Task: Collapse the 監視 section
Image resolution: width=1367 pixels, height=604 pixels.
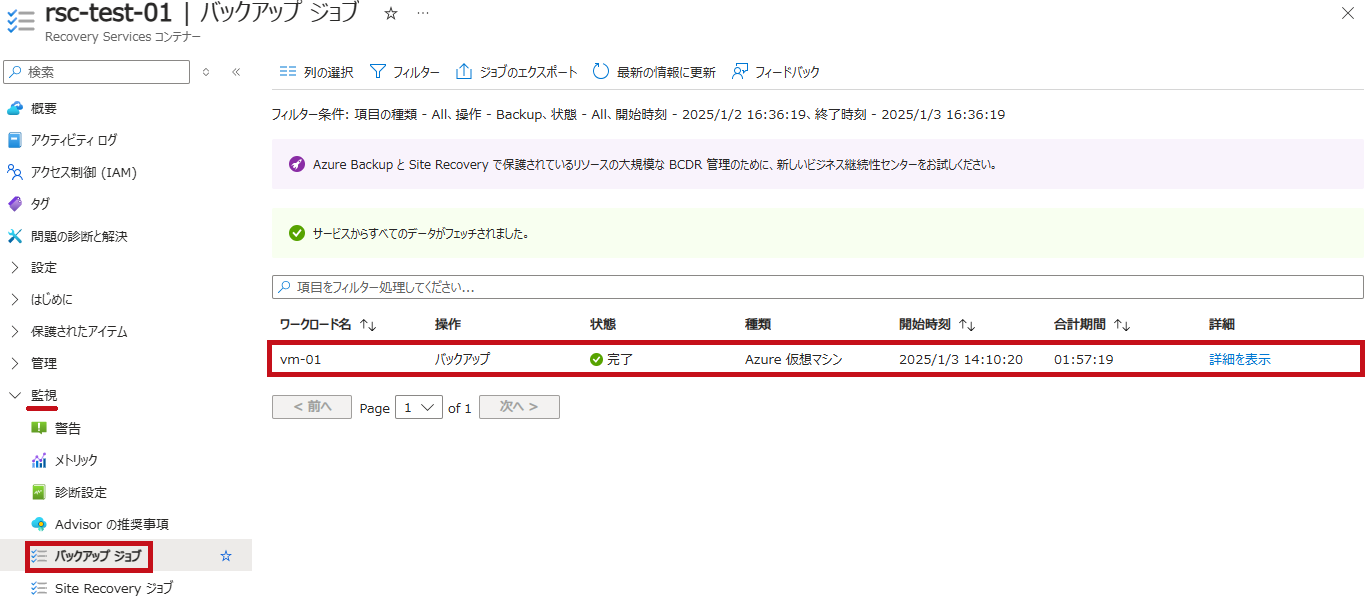Action: click(44, 395)
